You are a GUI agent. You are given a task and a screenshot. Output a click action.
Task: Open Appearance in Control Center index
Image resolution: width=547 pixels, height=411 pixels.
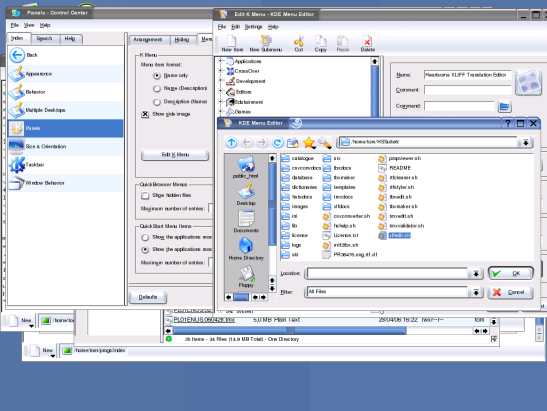point(66,74)
